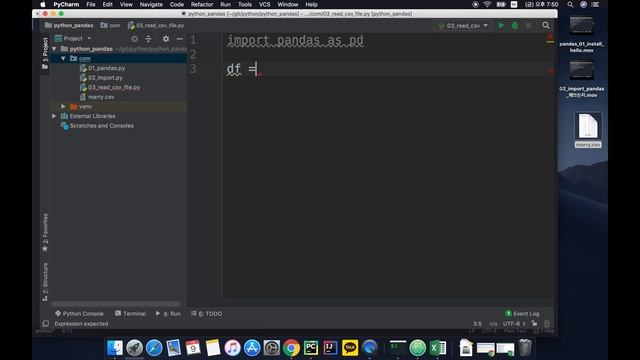Place cursor on import pandas line
Screen dimensions: 640x360
(295, 40)
